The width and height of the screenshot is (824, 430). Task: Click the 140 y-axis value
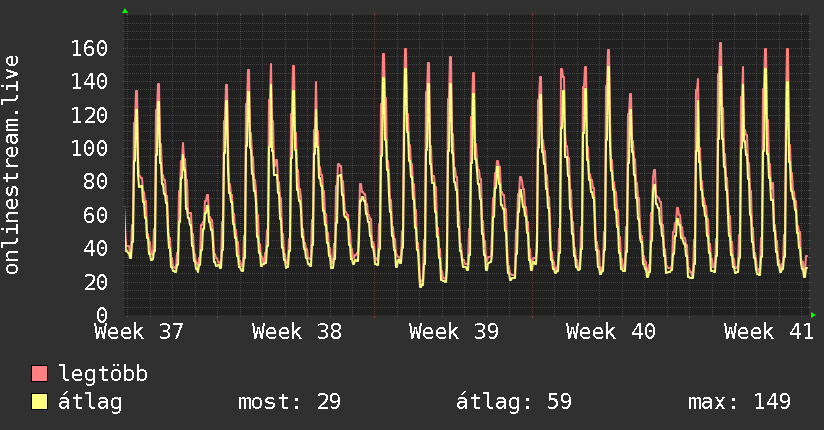(x=89, y=82)
